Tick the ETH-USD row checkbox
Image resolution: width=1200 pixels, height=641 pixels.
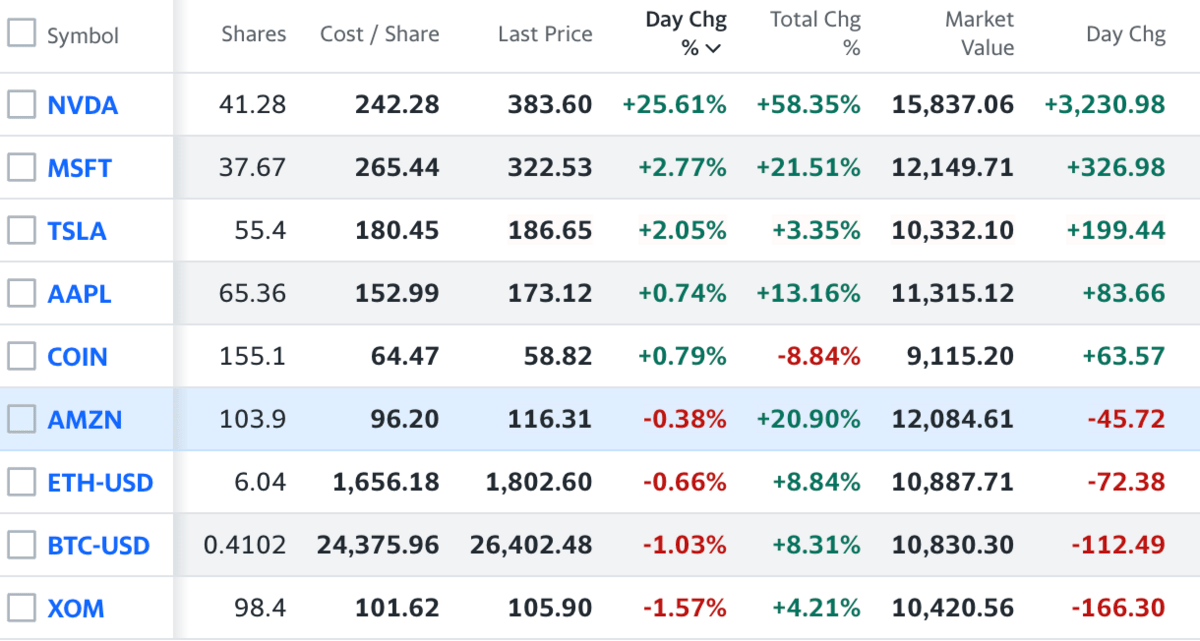[x=21, y=482]
